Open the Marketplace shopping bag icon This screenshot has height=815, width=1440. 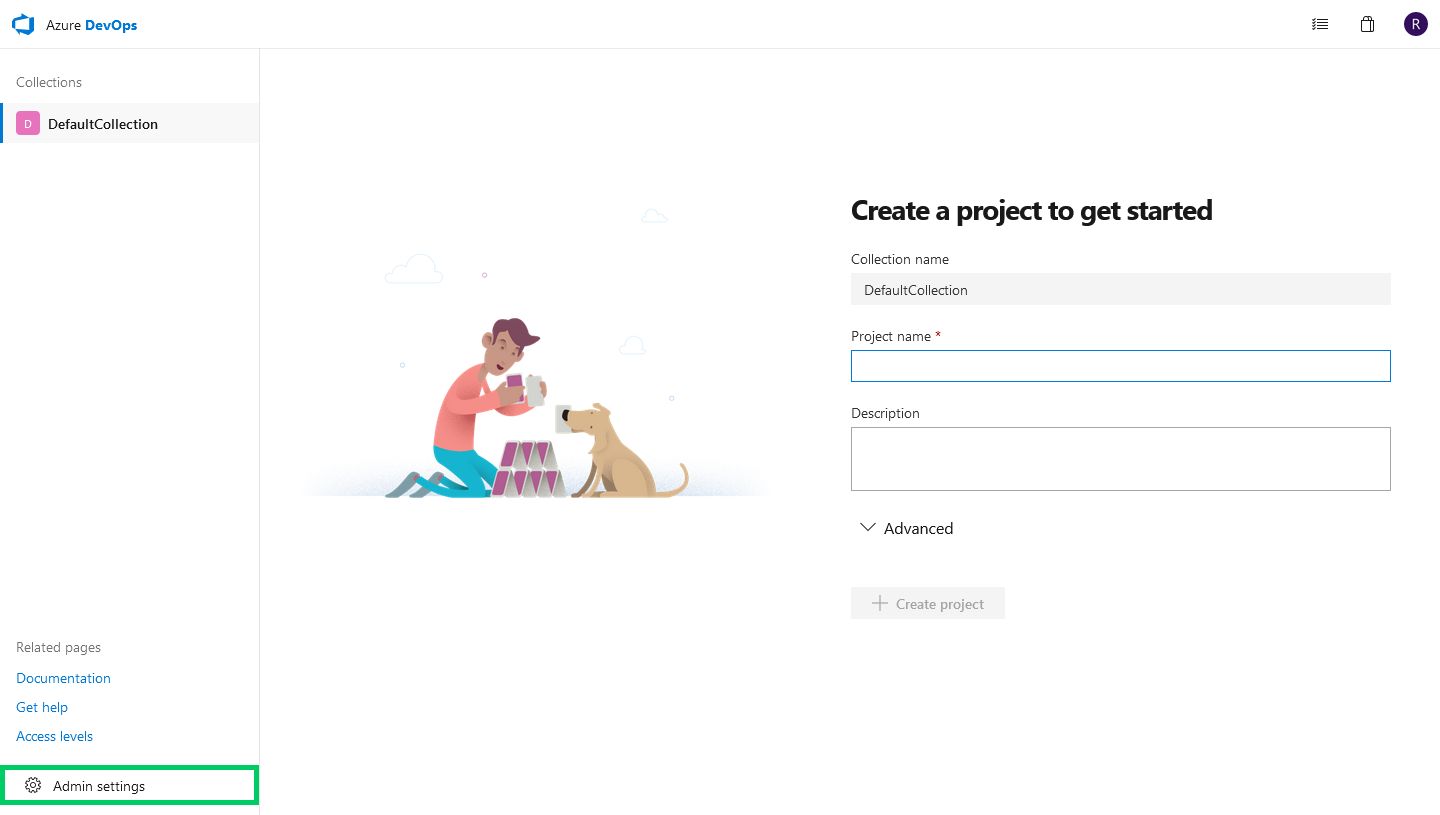(x=1367, y=24)
